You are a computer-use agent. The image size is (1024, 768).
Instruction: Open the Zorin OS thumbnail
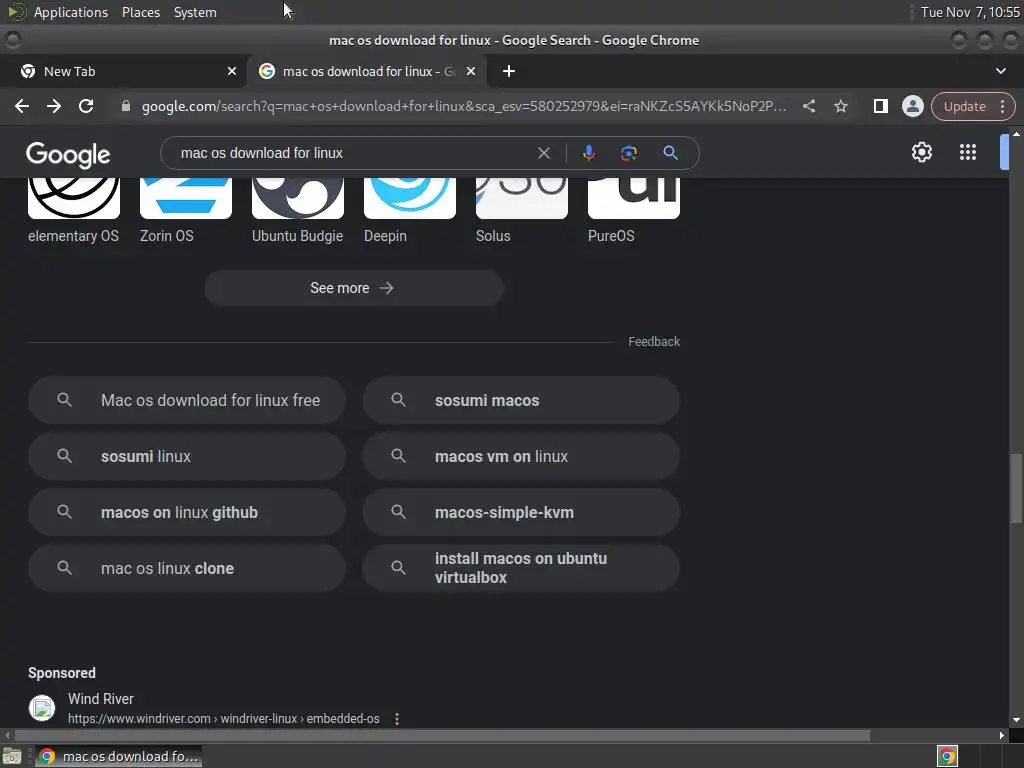[186, 198]
